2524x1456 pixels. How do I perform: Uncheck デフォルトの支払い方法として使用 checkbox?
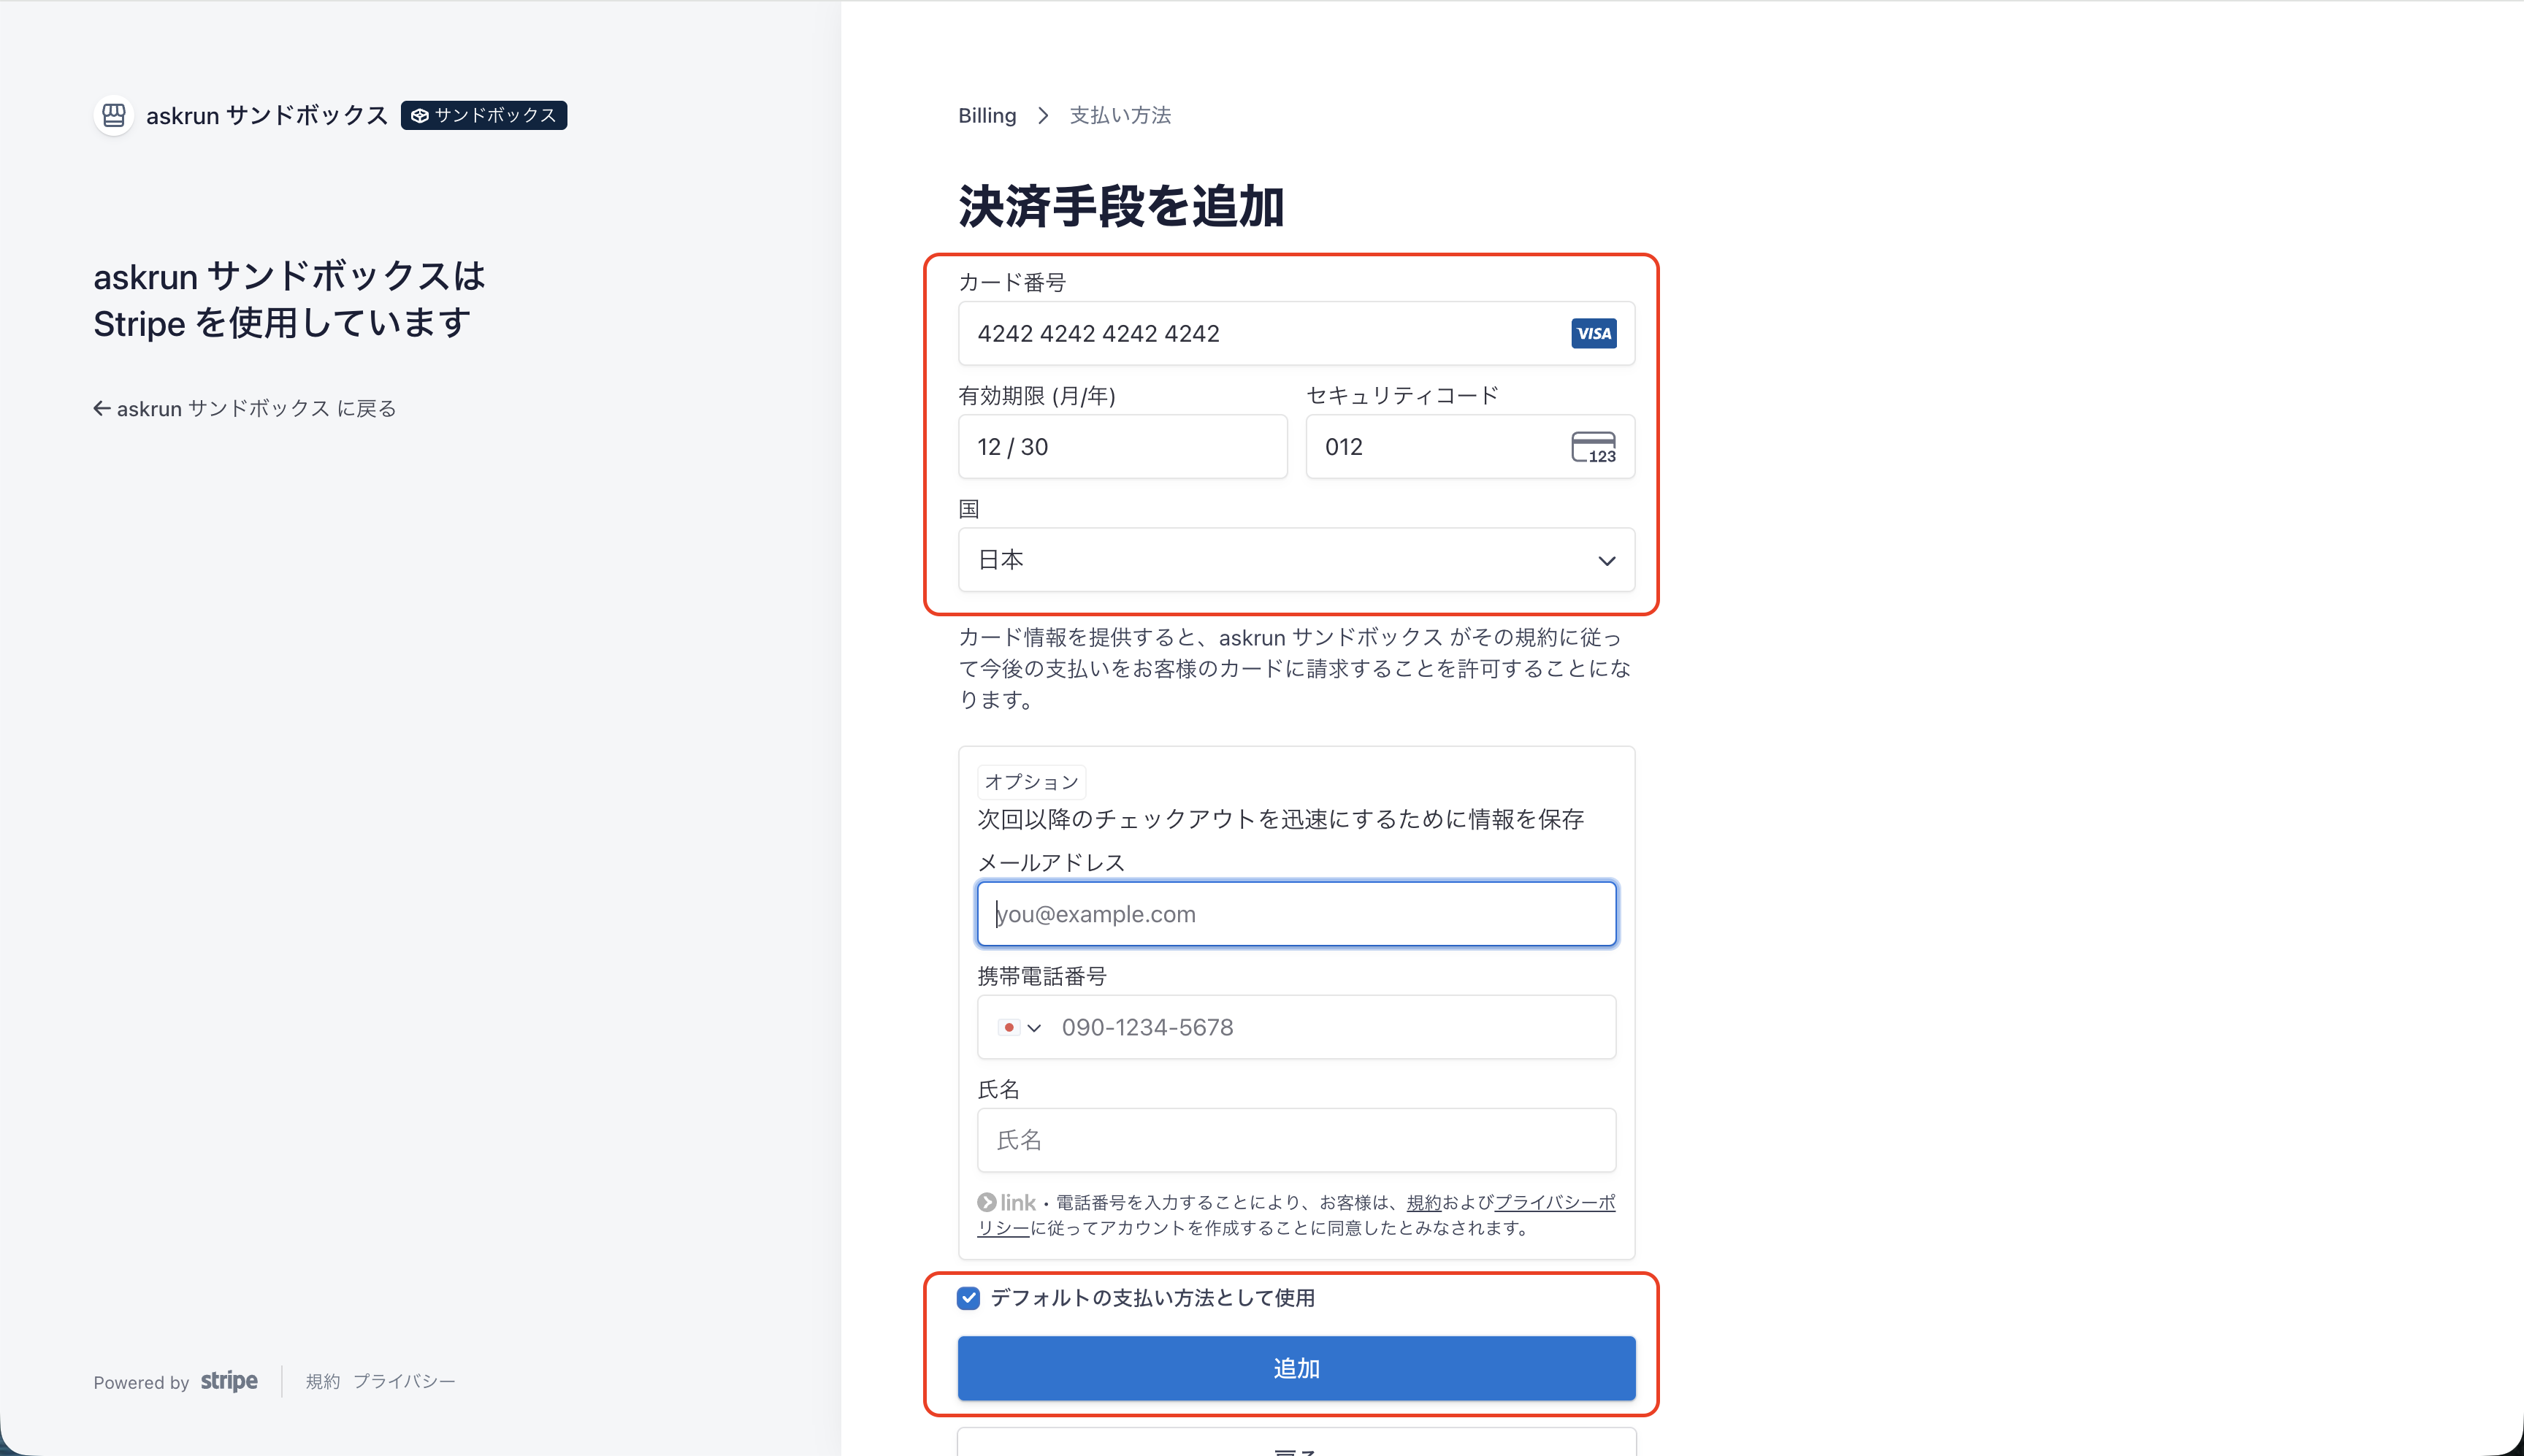968,1298
